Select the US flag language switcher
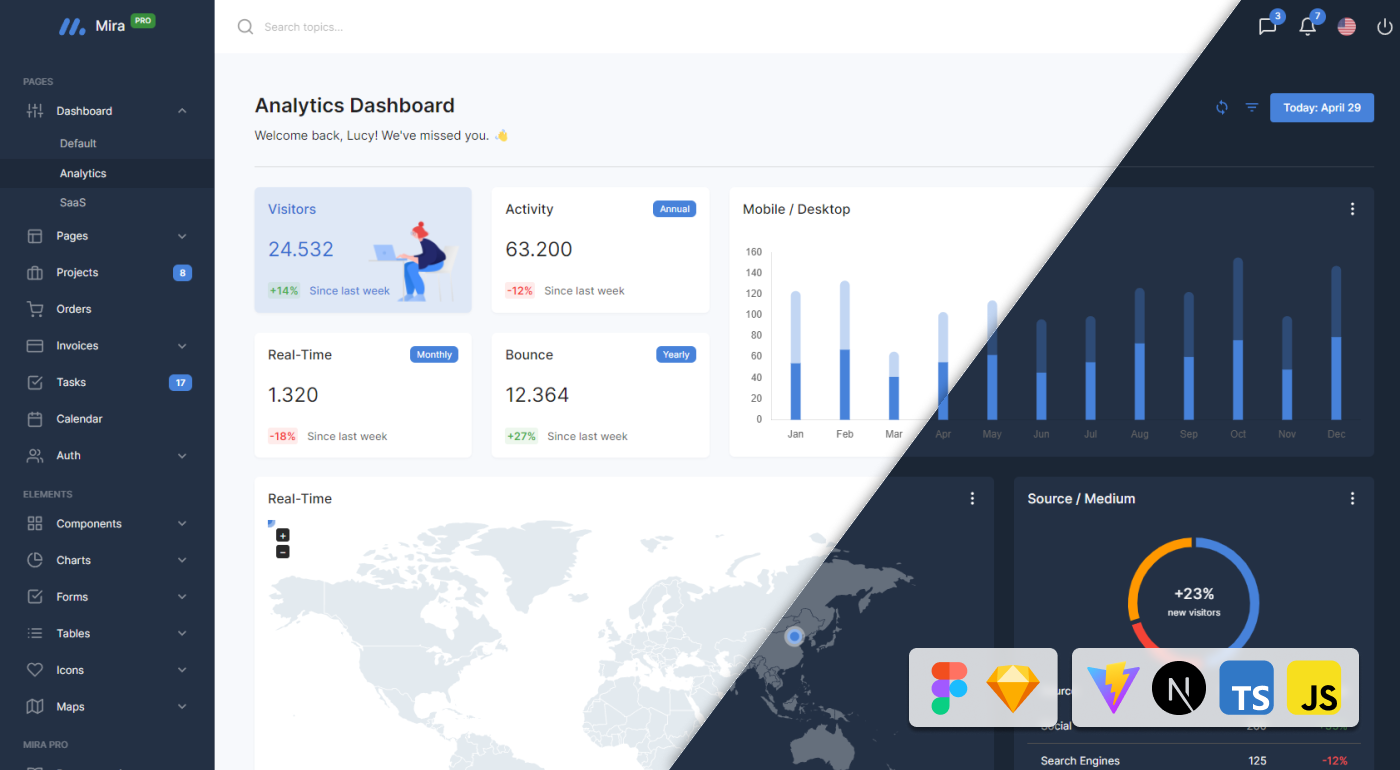1400x770 pixels. (x=1346, y=26)
